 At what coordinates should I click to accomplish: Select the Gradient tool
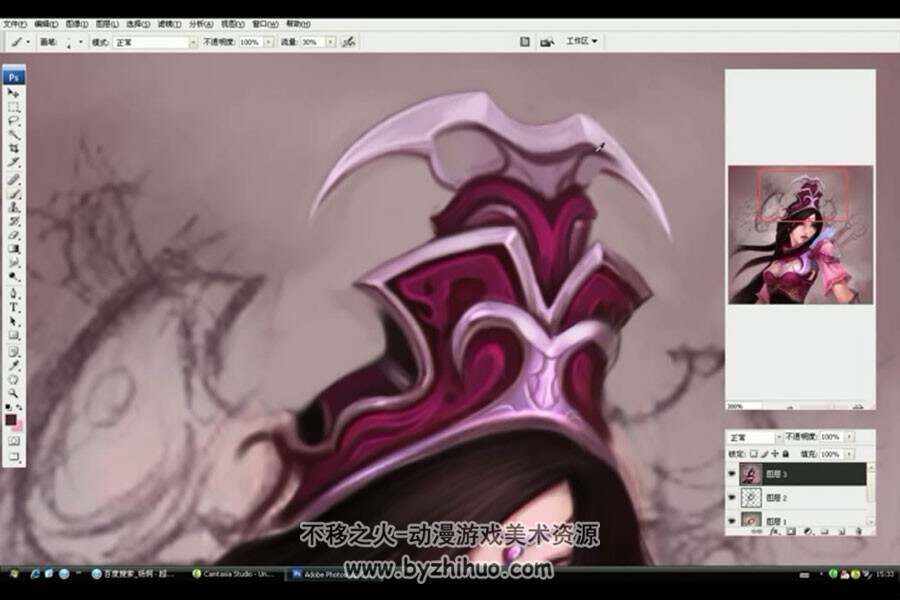pyautogui.click(x=13, y=249)
